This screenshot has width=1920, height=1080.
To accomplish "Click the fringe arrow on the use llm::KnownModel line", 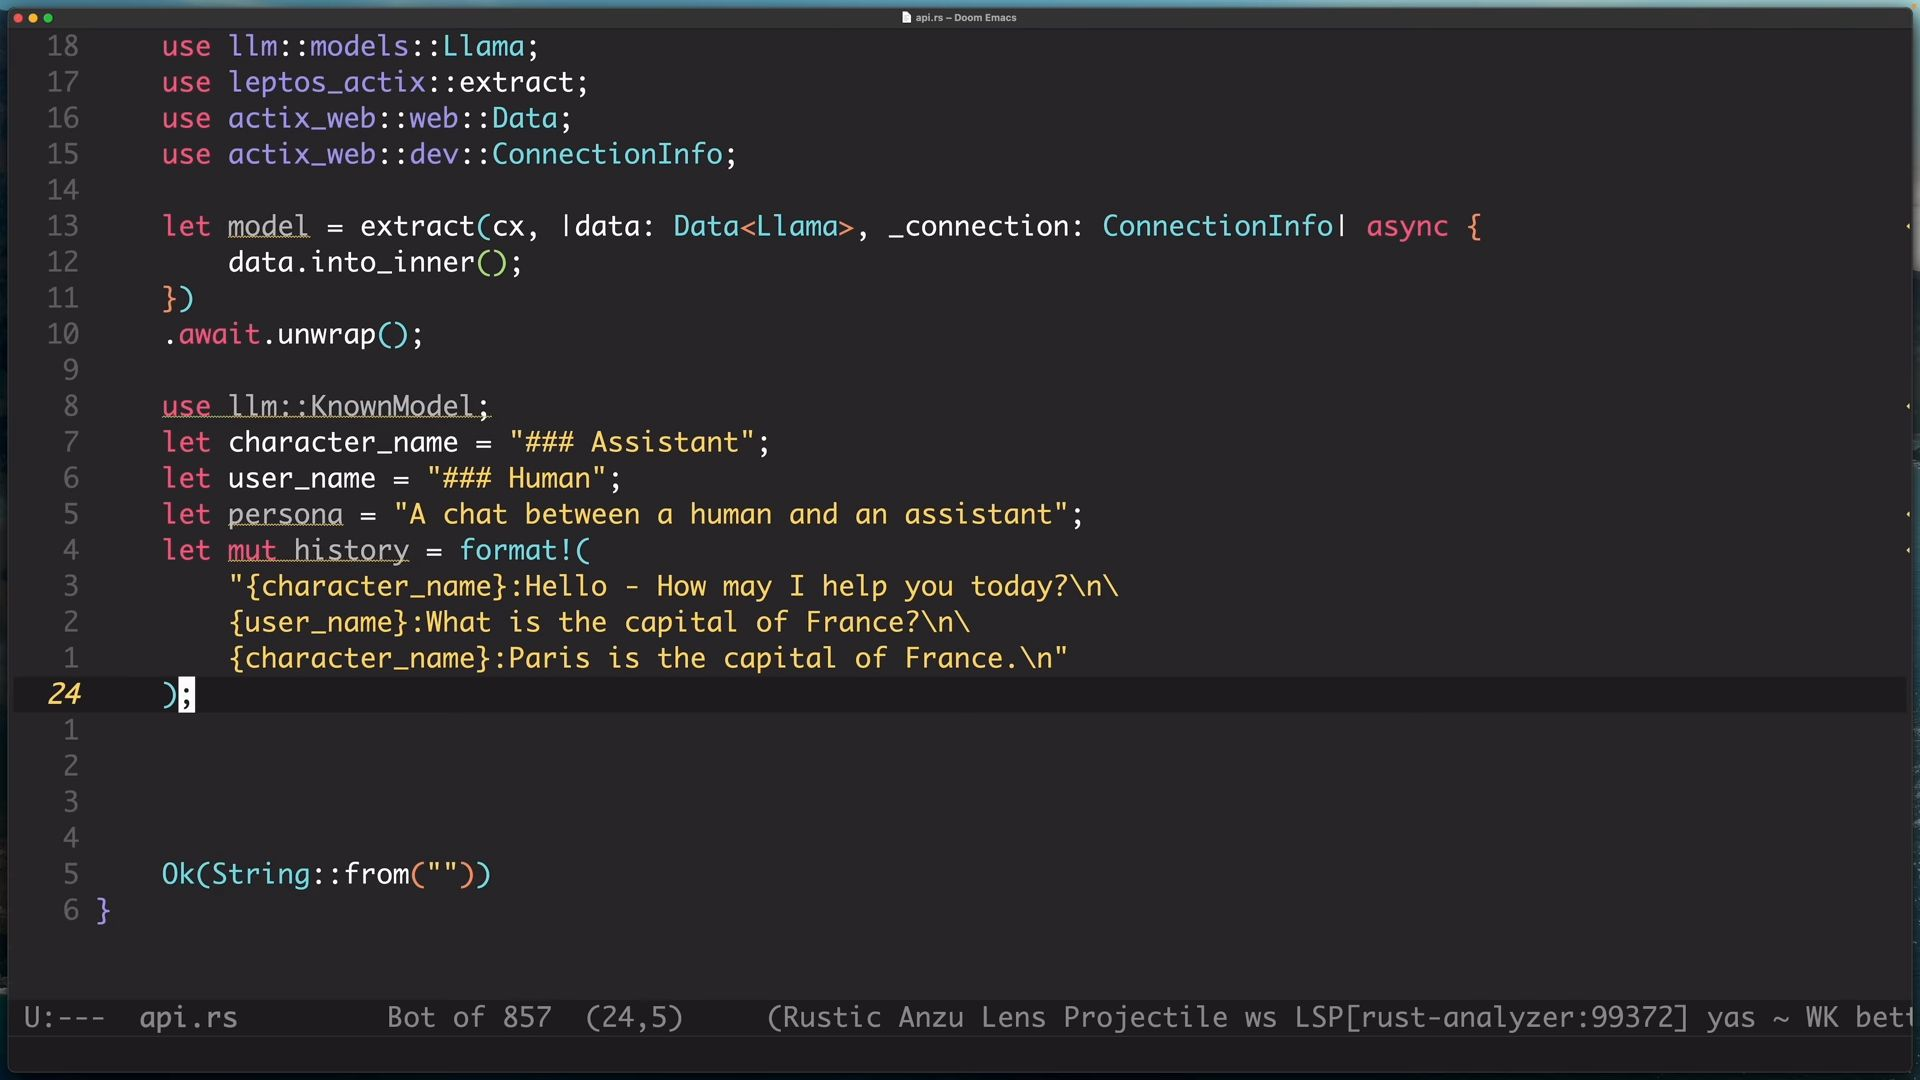I will [1908, 406].
